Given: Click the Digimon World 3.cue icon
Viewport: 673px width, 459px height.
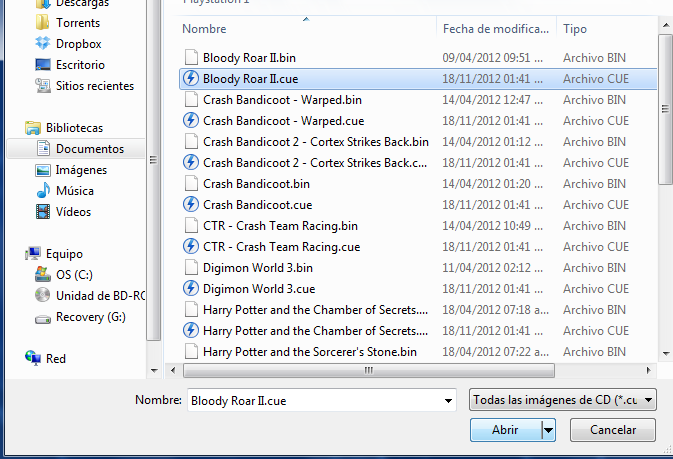Looking at the screenshot, I should 191,289.
